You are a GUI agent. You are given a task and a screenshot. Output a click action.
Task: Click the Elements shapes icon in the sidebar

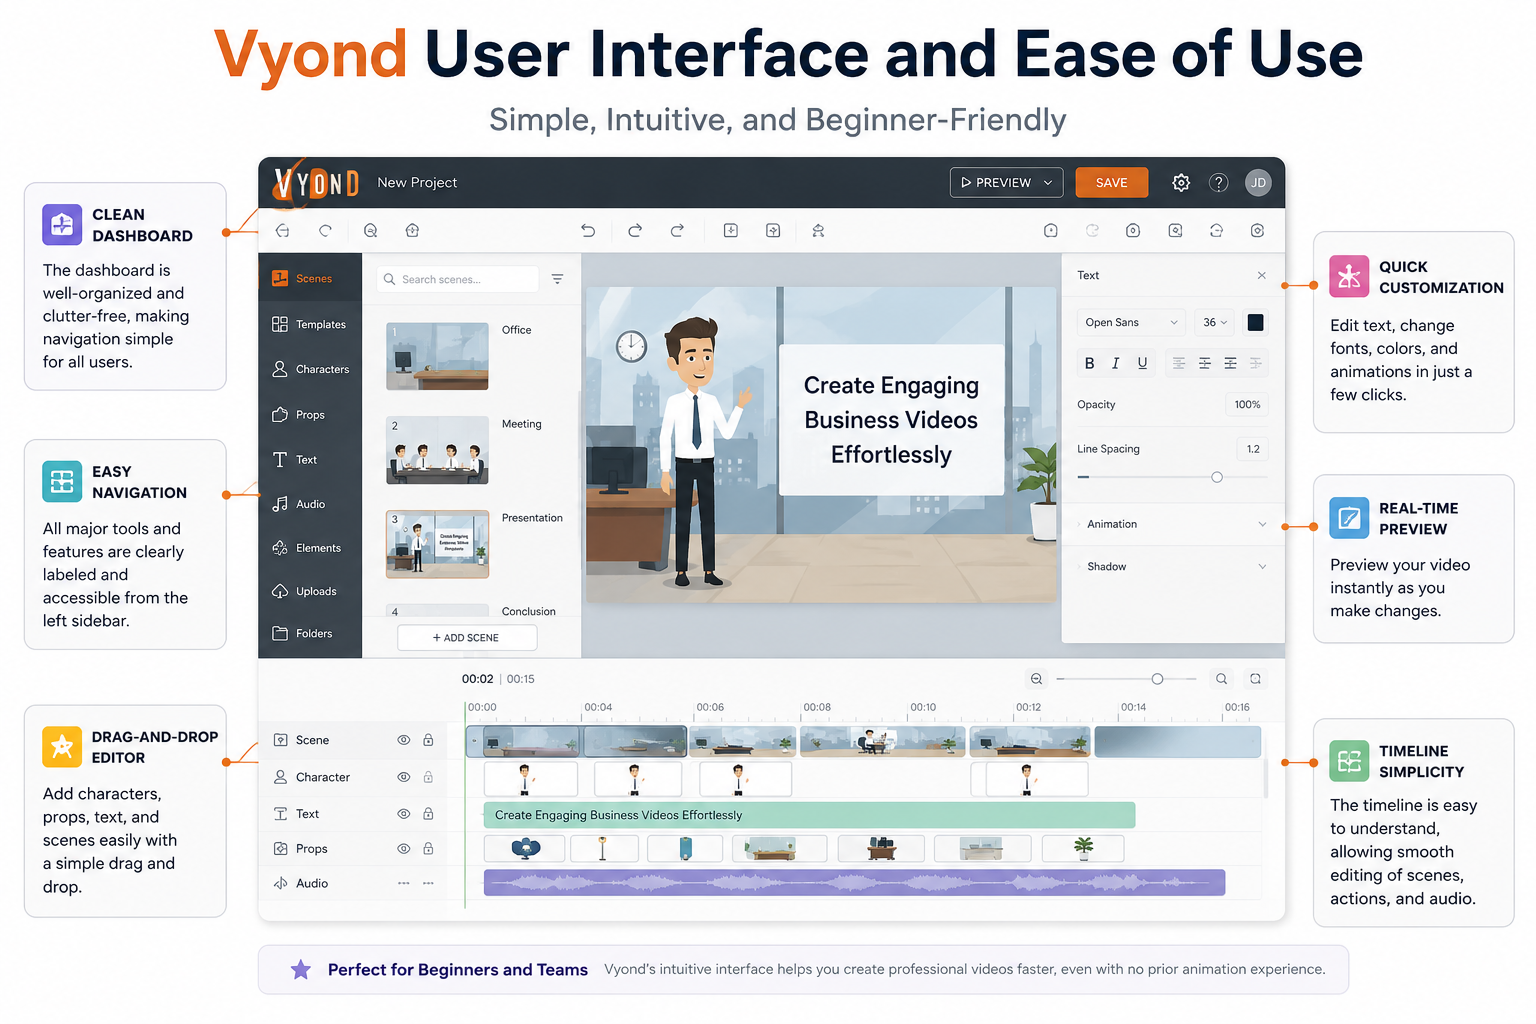pyautogui.click(x=280, y=548)
